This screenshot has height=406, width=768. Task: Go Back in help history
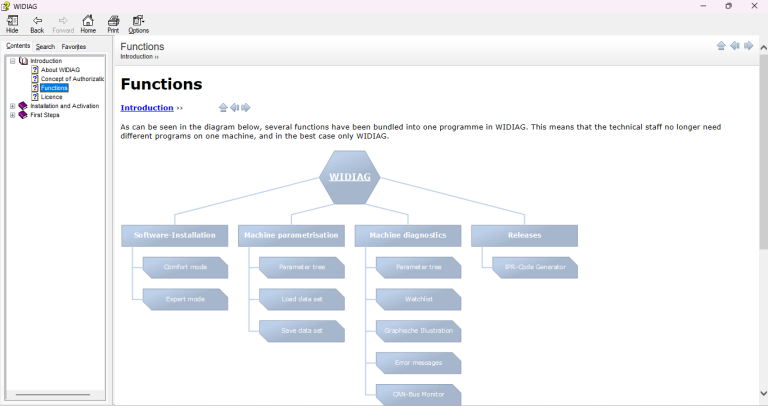click(37, 24)
